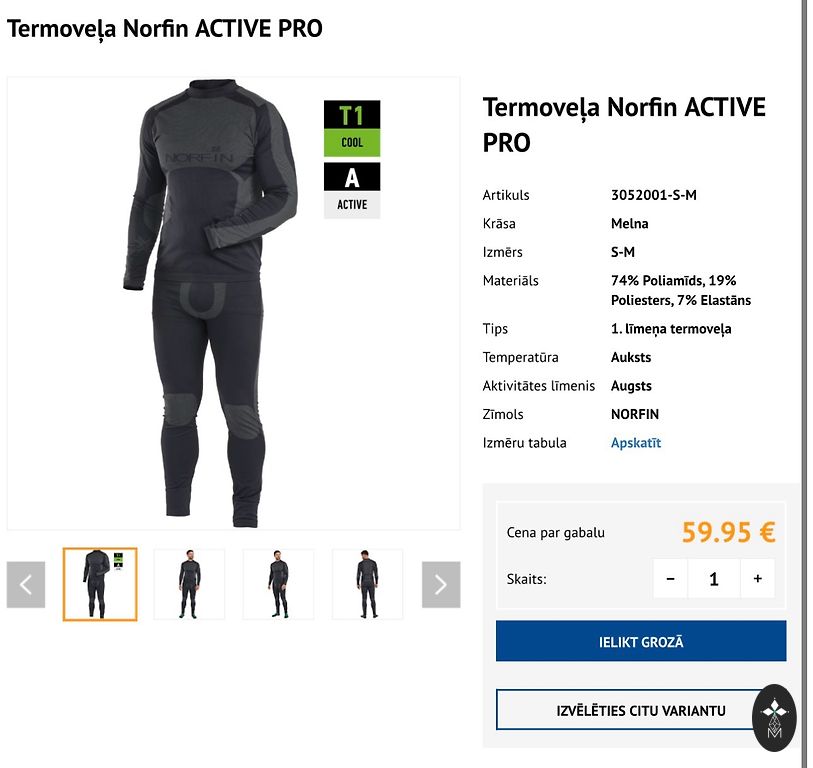
Task: Add item with IELIKT GROZĀ button
Action: coord(641,641)
